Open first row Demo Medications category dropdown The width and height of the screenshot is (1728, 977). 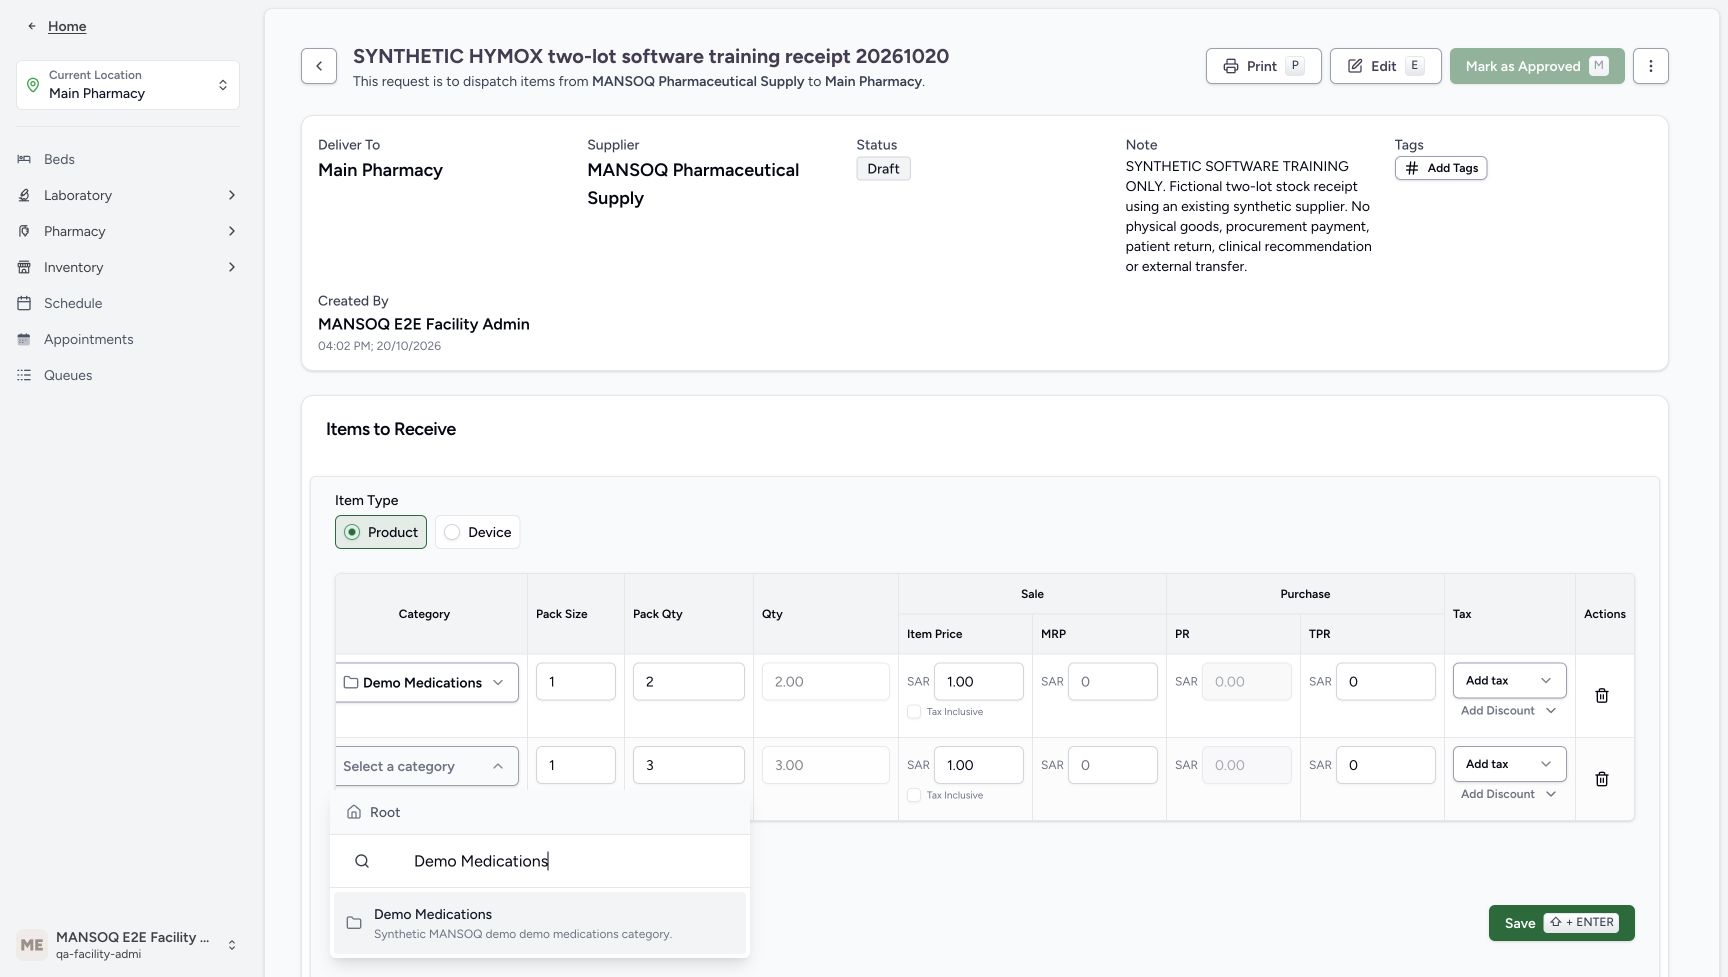427,682
